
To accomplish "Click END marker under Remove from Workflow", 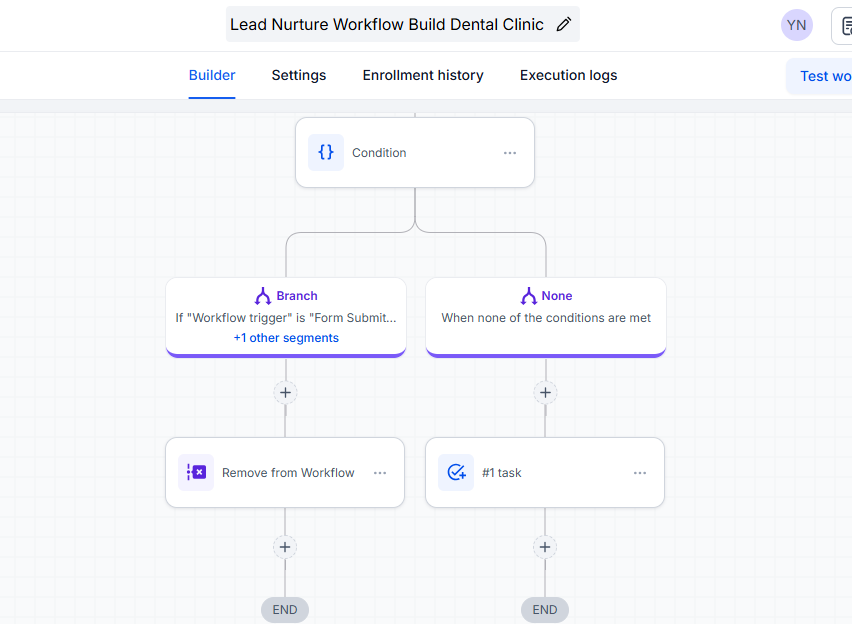I will tap(285, 610).
